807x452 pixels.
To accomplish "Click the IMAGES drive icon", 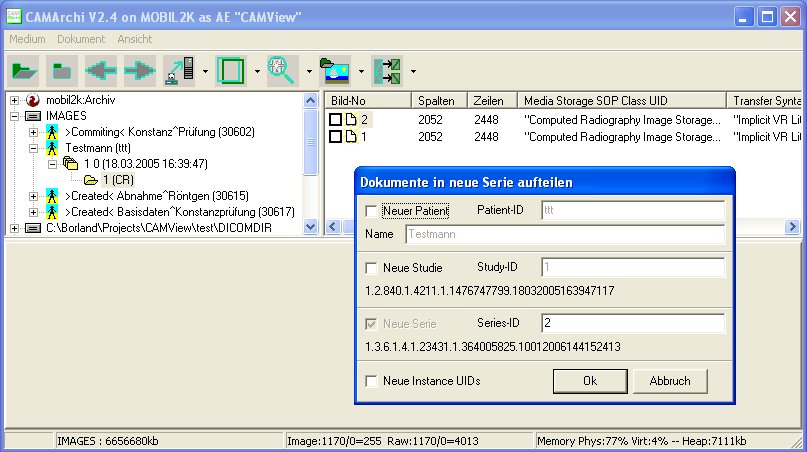I will click(33, 116).
